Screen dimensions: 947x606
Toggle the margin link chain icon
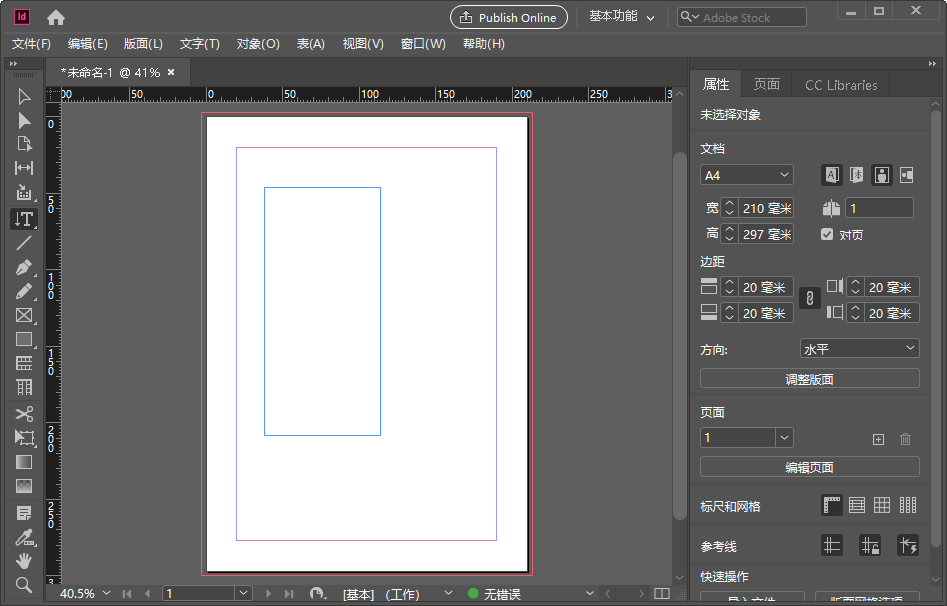click(808, 297)
